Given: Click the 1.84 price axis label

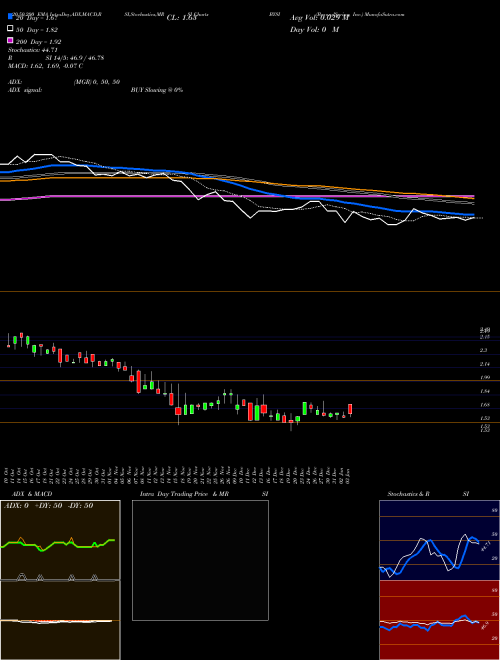Looking at the screenshot, I should tap(484, 391).
